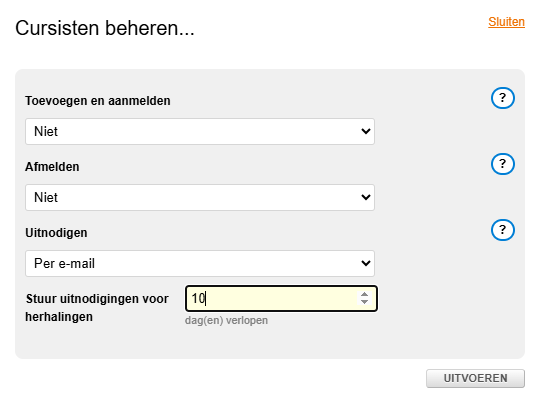Open the Afmelden dropdown showing Niet
The height and width of the screenshot is (399, 539).
[200, 198]
